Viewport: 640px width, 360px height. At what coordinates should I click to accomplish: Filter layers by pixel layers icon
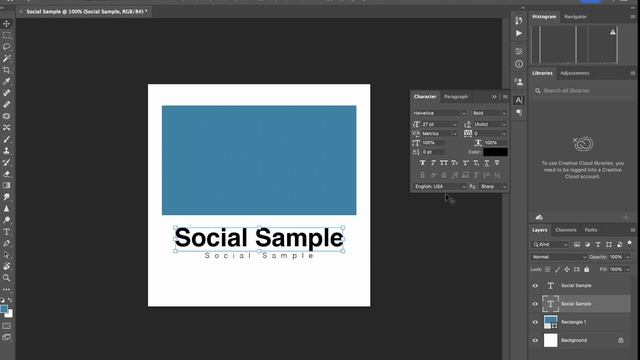tap(577, 244)
